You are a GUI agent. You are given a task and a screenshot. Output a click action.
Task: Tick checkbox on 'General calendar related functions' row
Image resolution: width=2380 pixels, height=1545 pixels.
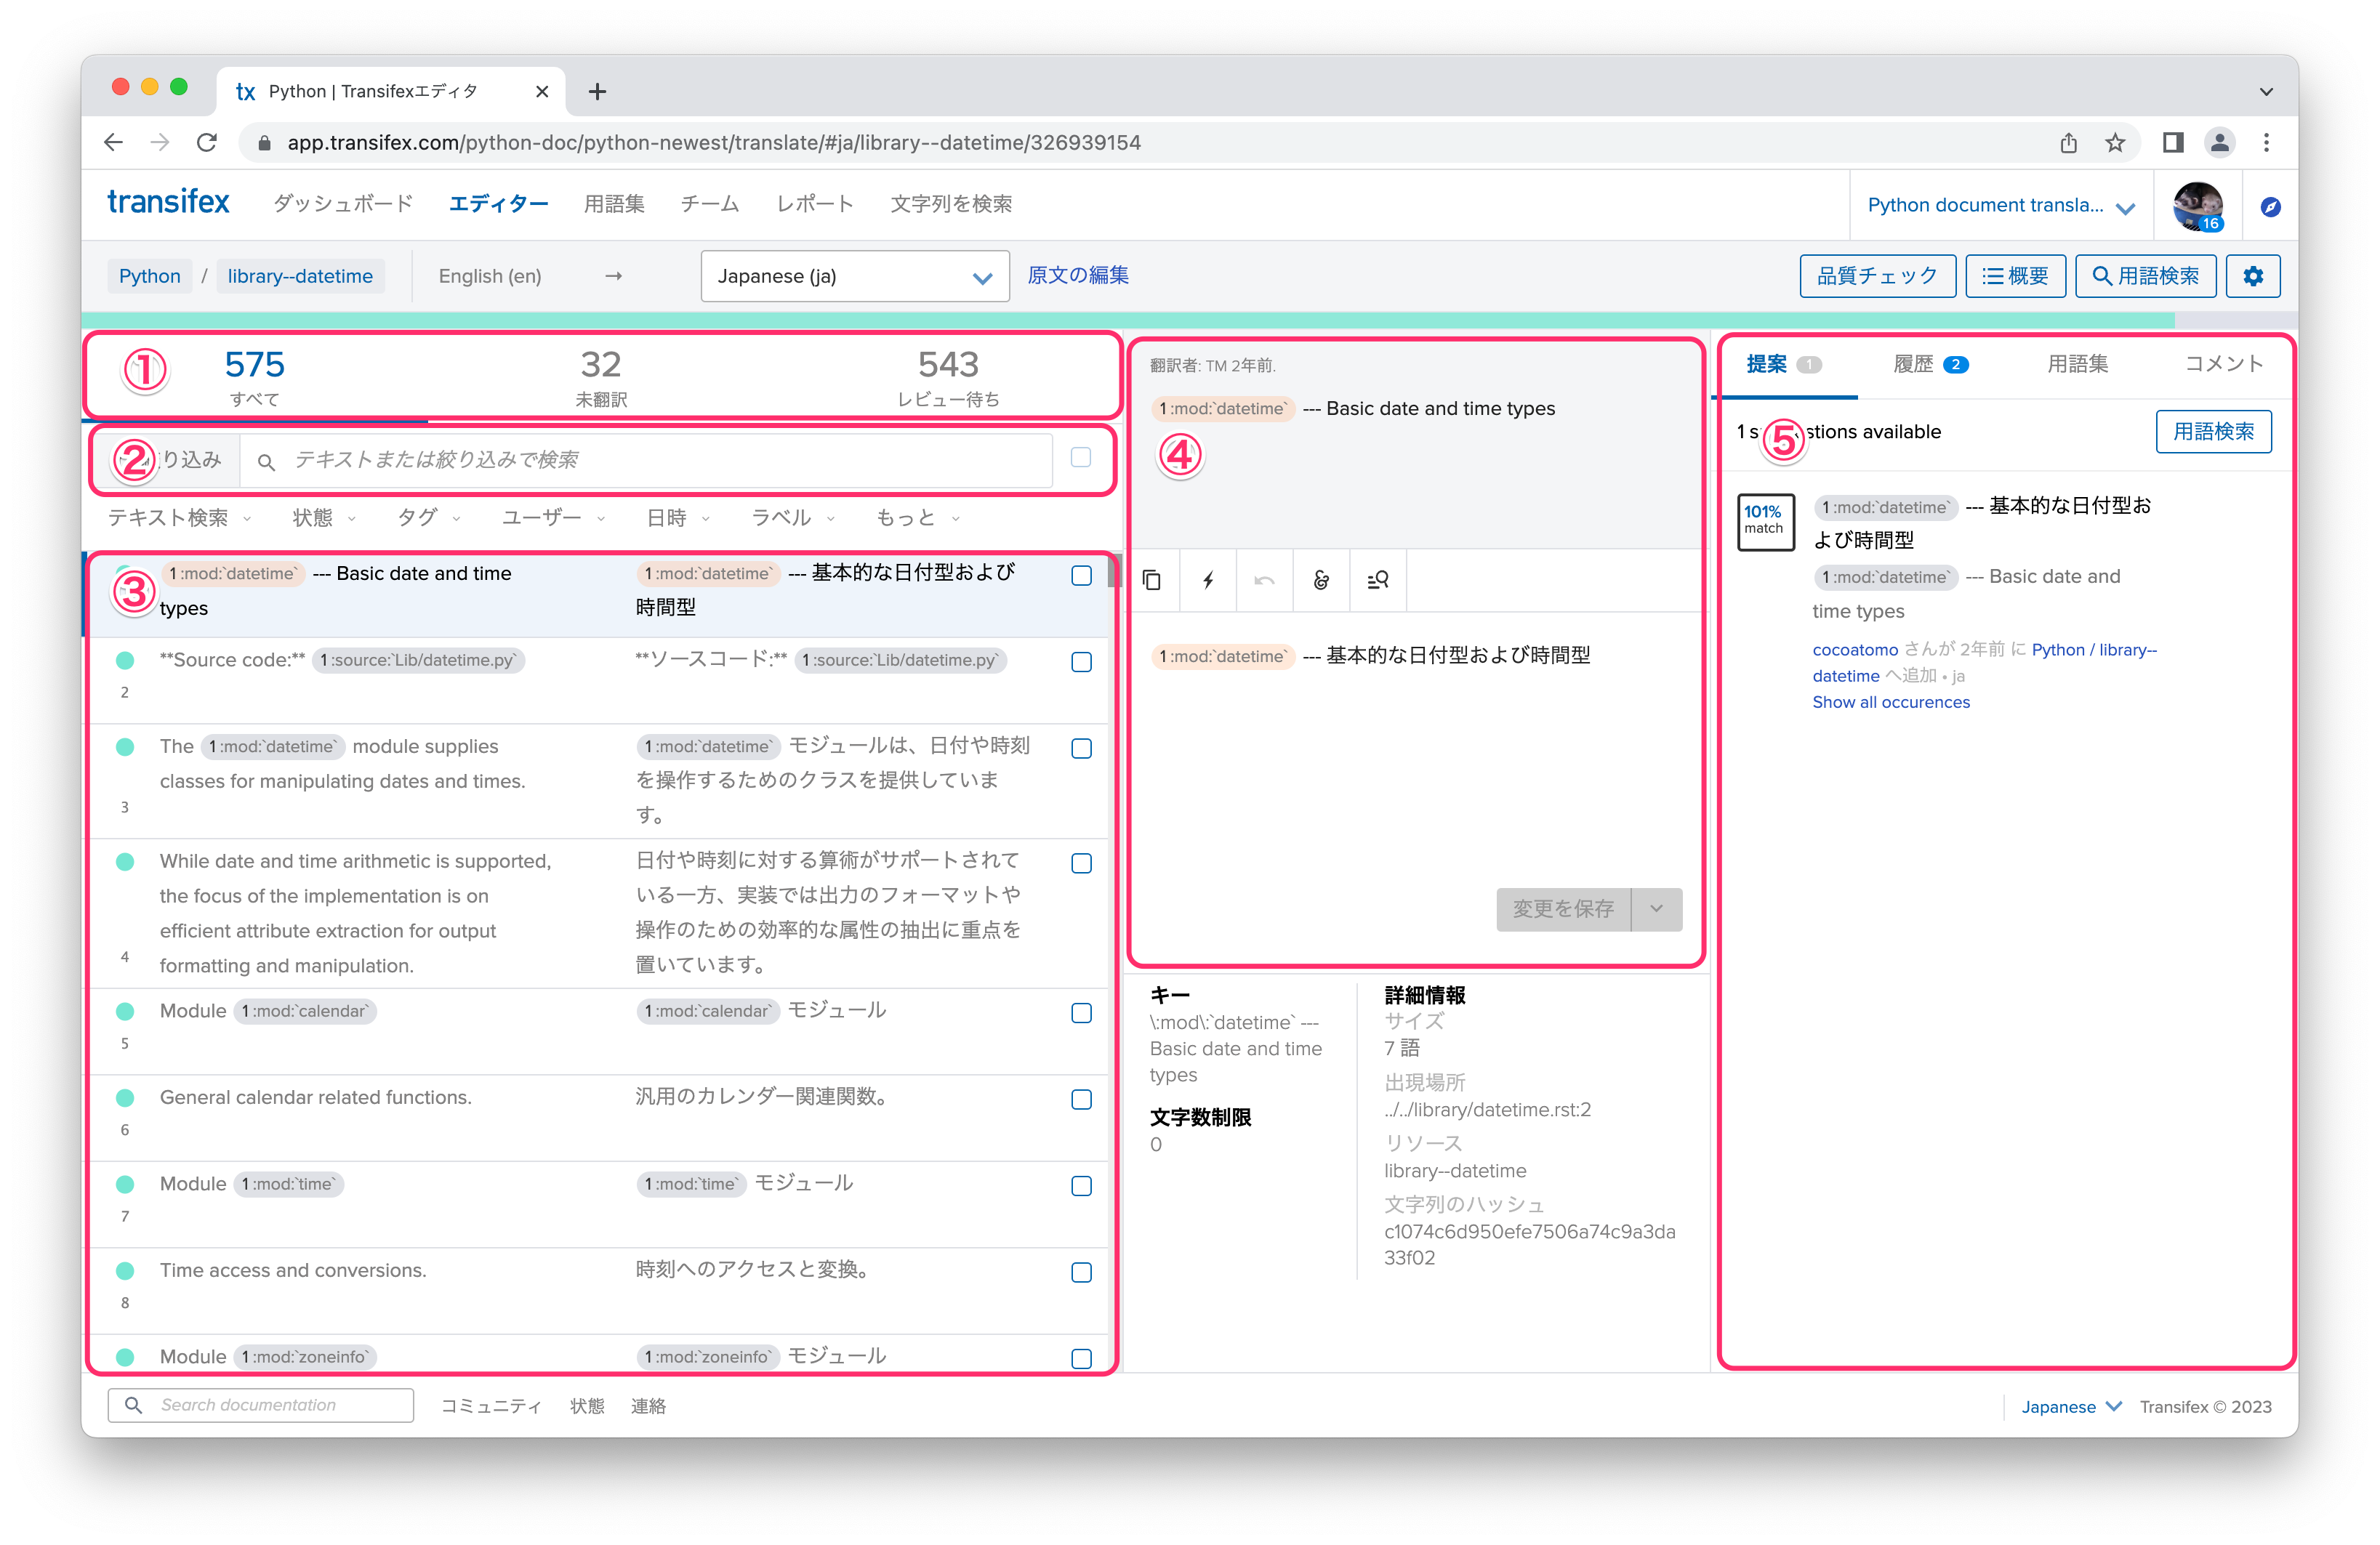1081,1099
